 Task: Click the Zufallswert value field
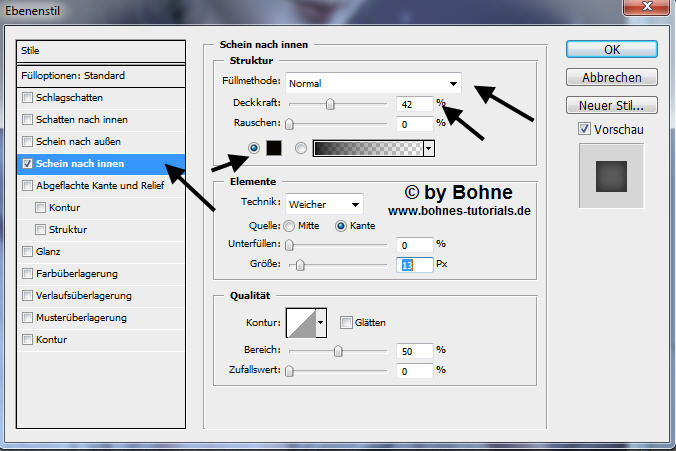click(x=414, y=371)
